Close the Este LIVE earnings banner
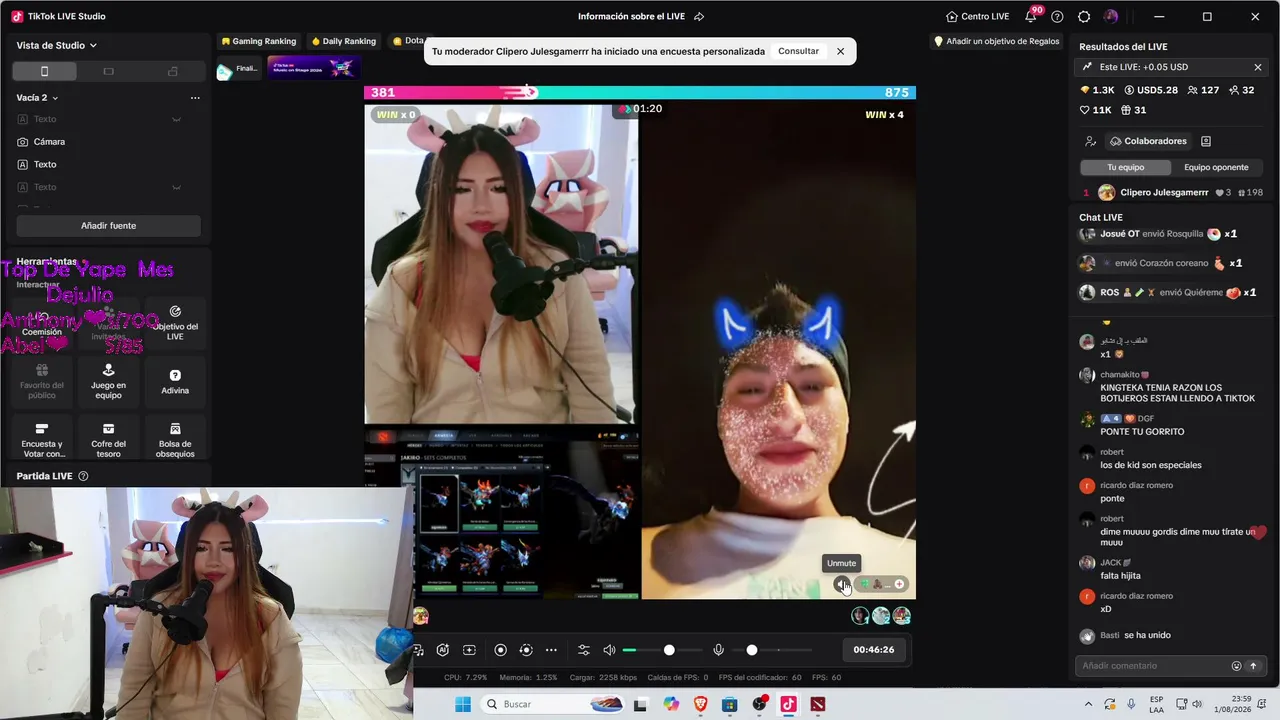Image resolution: width=1280 pixels, height=720 pixels. [1258, 67]
